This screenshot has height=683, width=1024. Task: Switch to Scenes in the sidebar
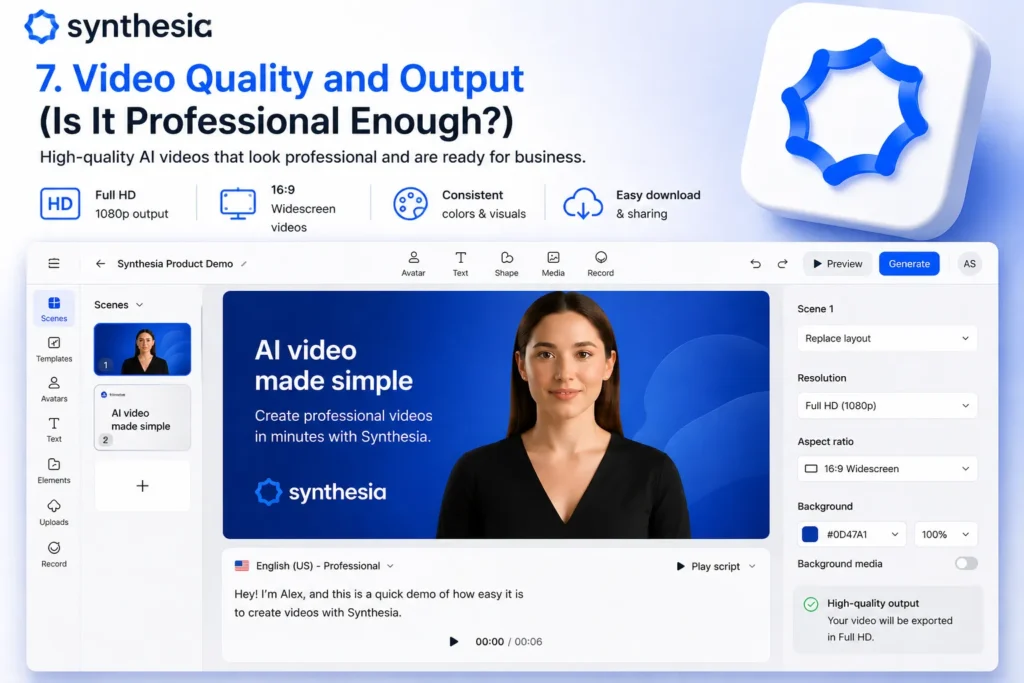point(54,309)
